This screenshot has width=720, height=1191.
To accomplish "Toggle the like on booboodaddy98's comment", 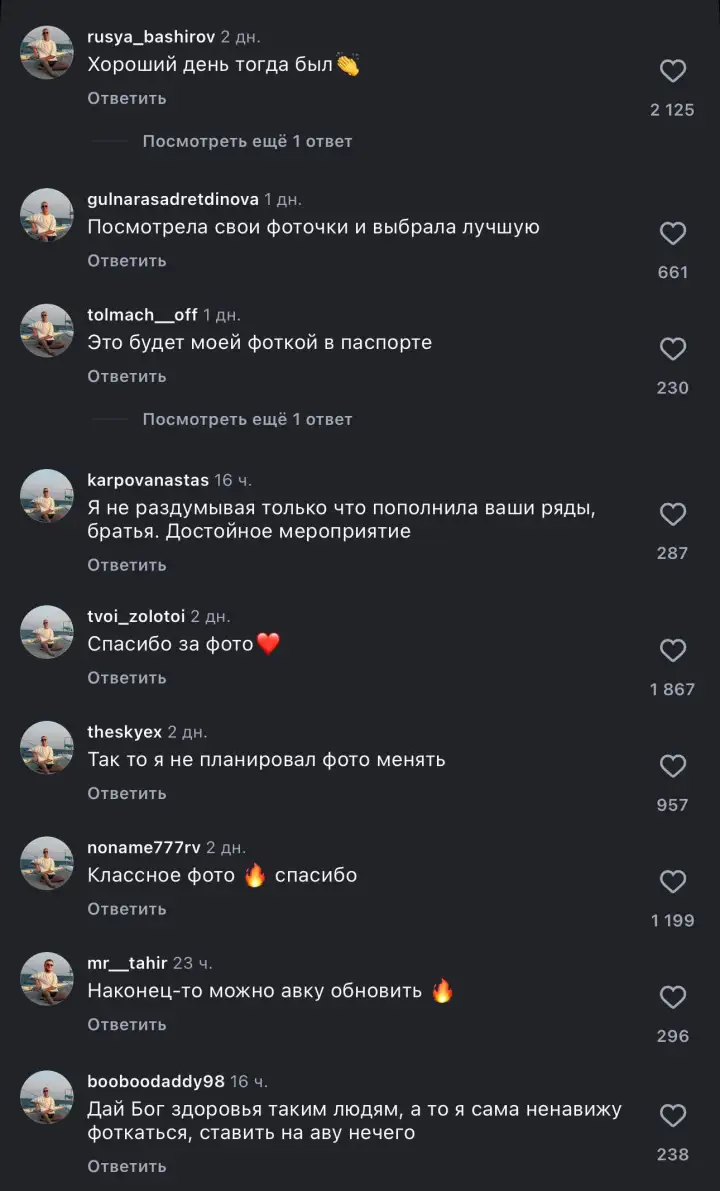I will pyautogui.click(x=672, y=1114).
